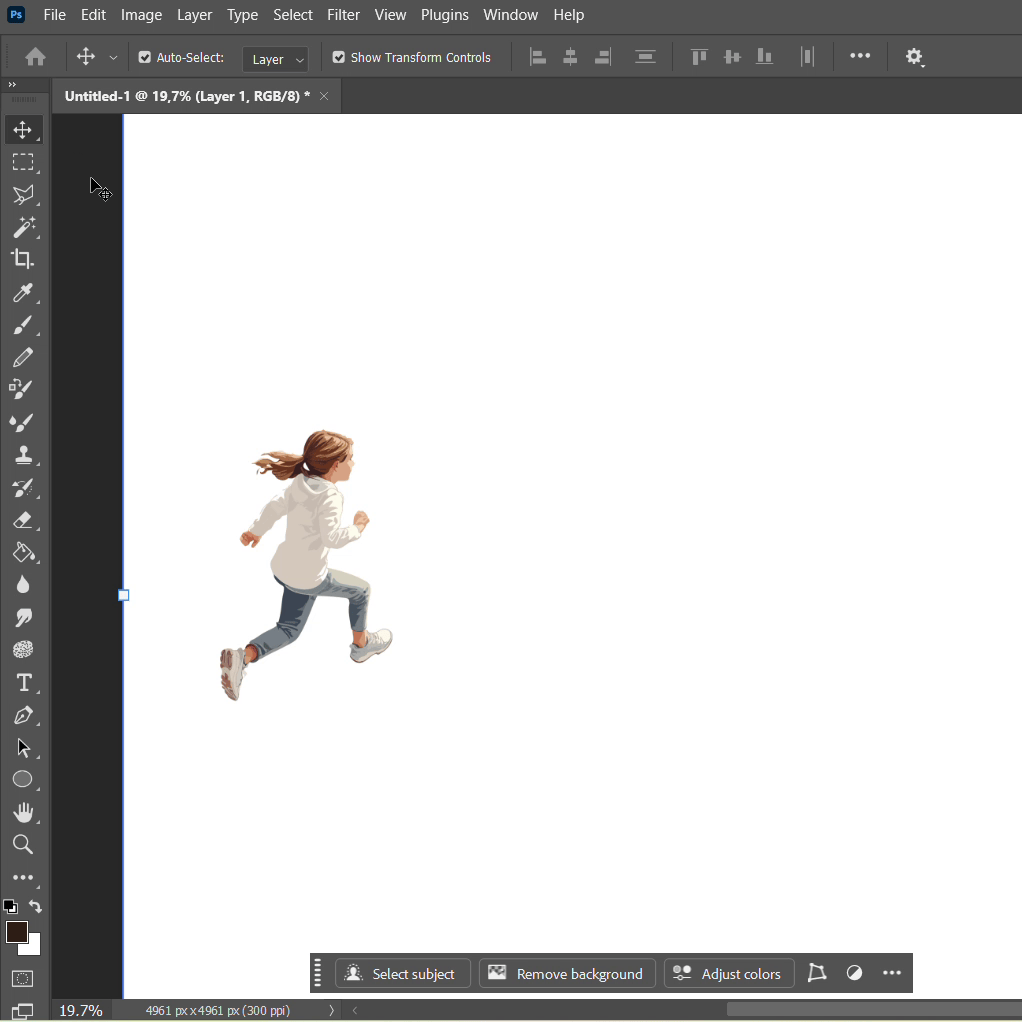Close the Untitled-1 document tab
The height and width of the screenshot is (1022, 1022).
point(324,96)
